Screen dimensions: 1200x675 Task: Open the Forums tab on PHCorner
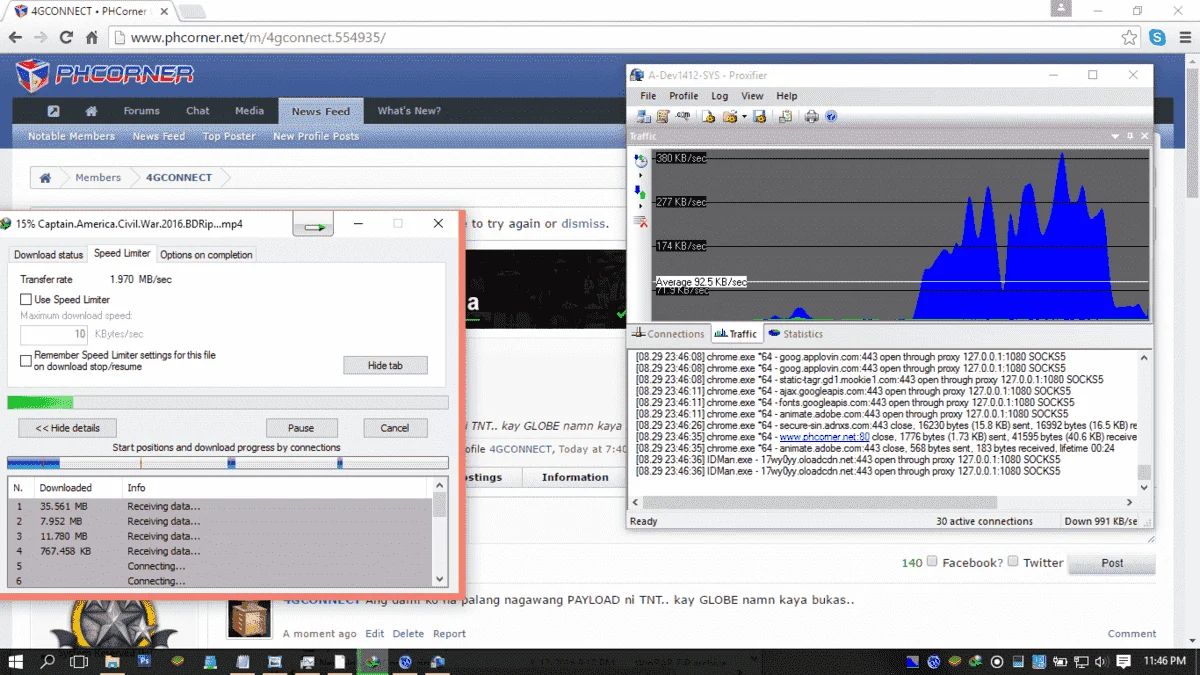[x=141, y=111]
